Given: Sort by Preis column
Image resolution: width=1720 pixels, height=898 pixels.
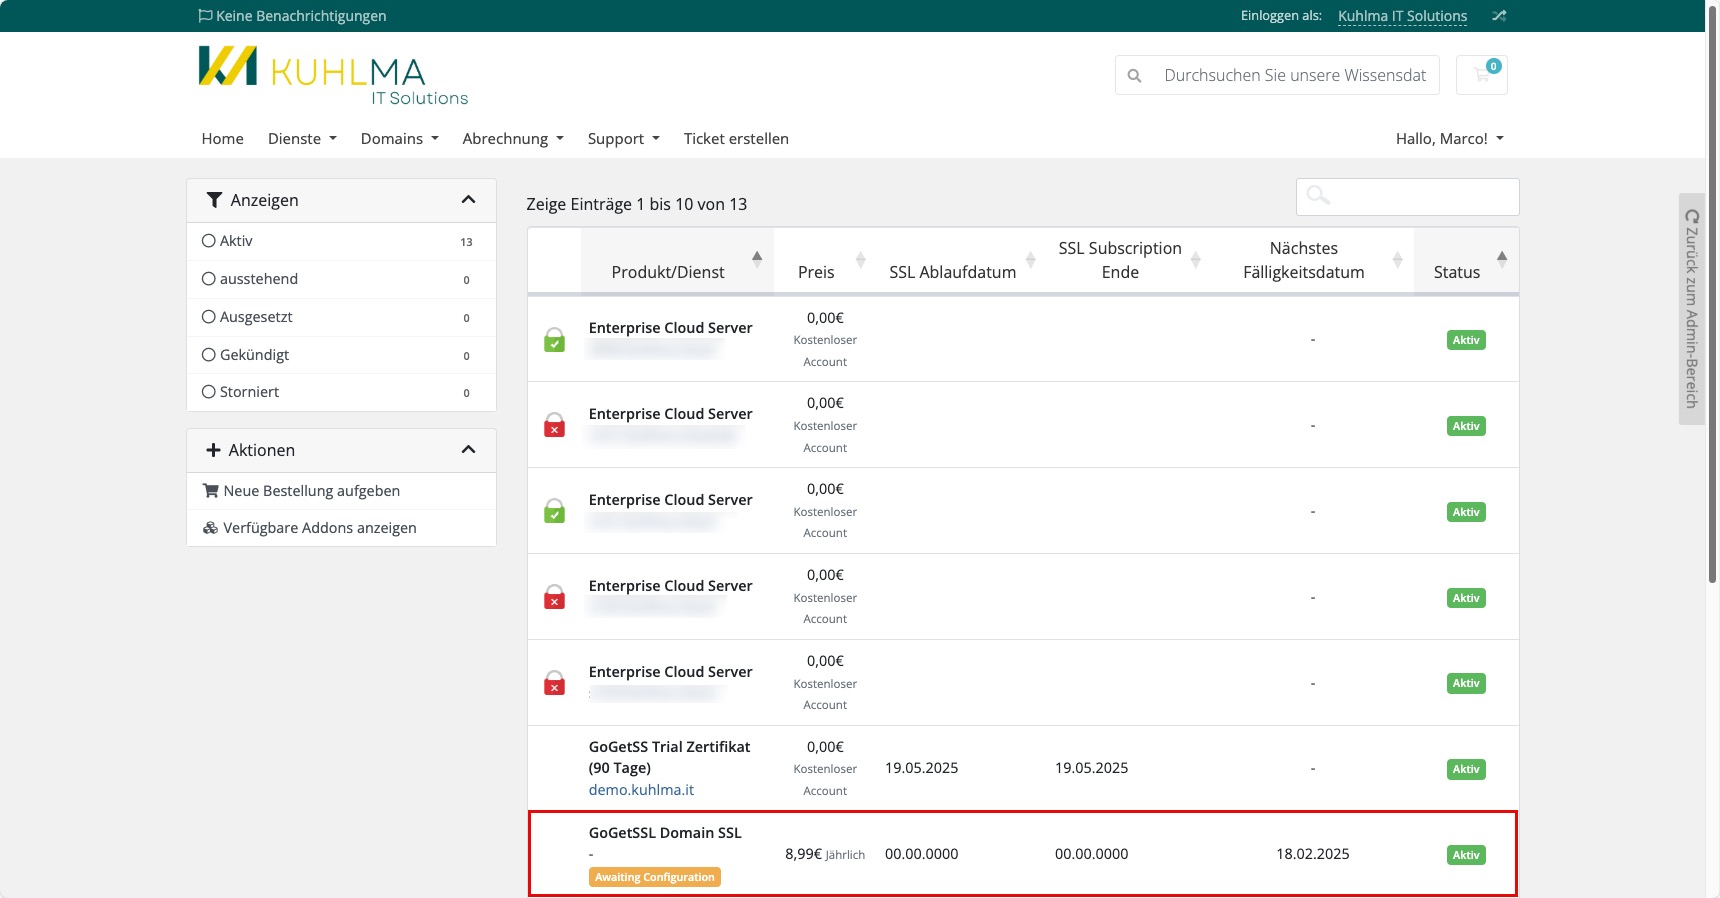Looking at the screenshot, I should 825,262.
